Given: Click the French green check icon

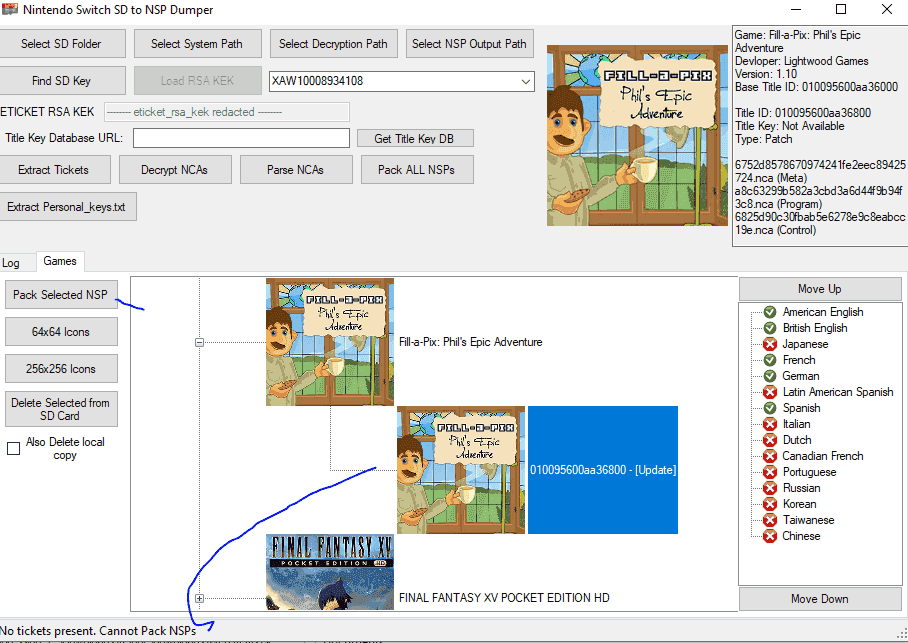Looking at the screenshot, I should (x=770, y=360).
